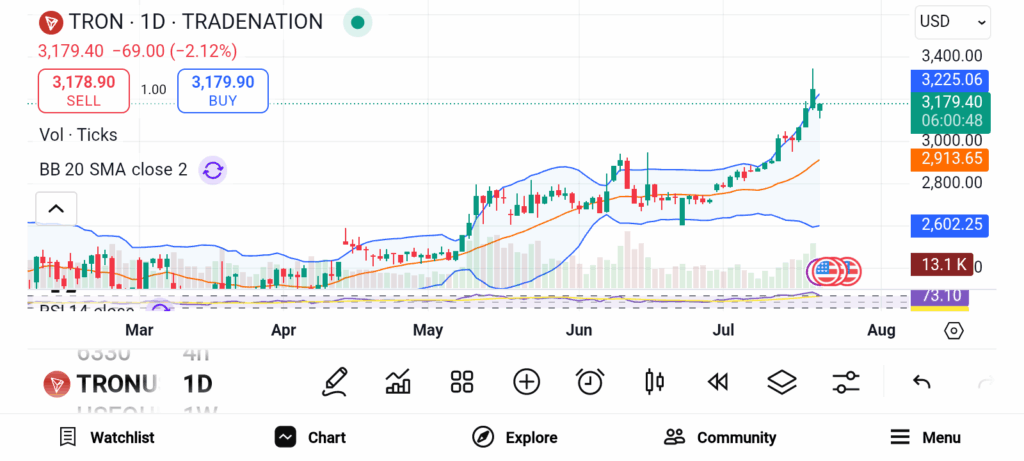Start bar replay rewind icon
The height and width of the screenshot is (461, 1024).
pyautogui.click(x=718, y=382)
